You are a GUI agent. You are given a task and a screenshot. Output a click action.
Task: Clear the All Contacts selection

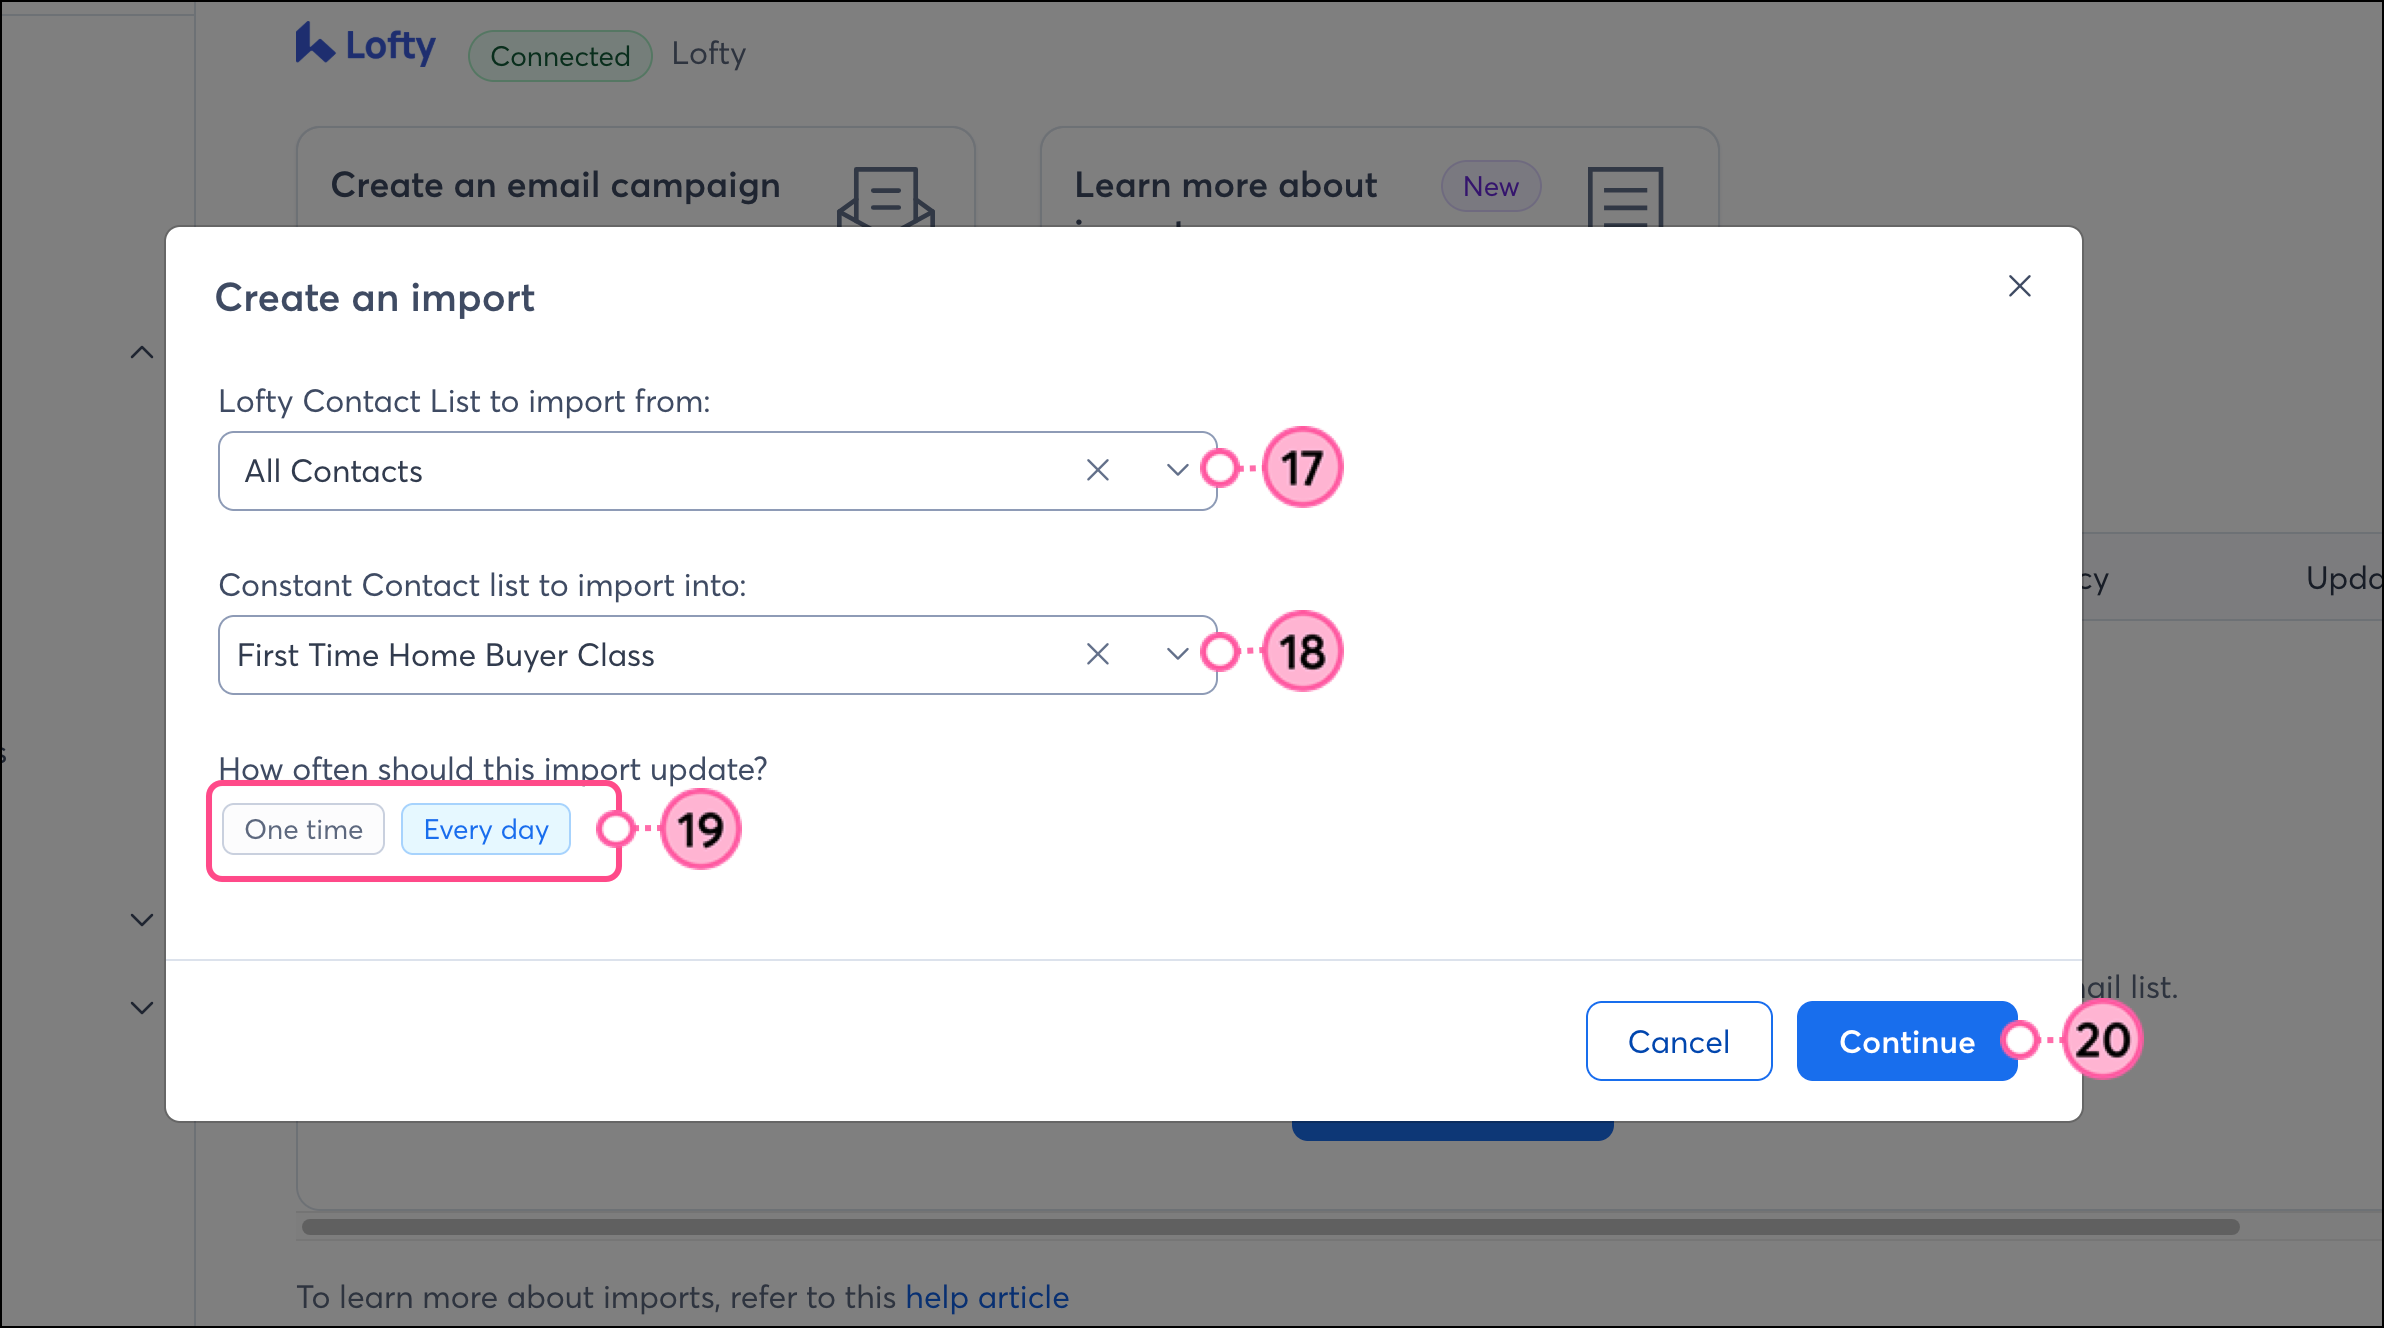pyautogui.click(x=1097, y=470)
